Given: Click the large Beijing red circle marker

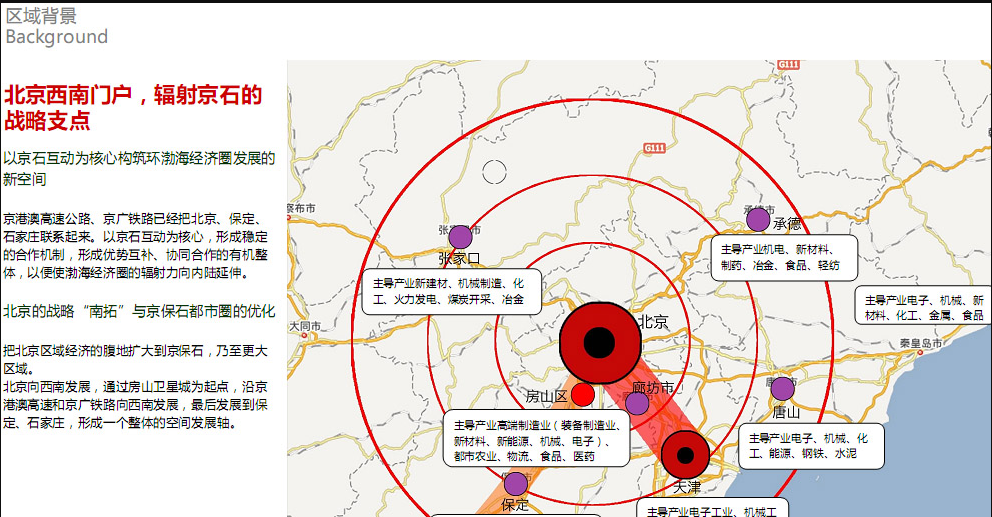Looking at the screenshot, I should click(x=599, y=343).
